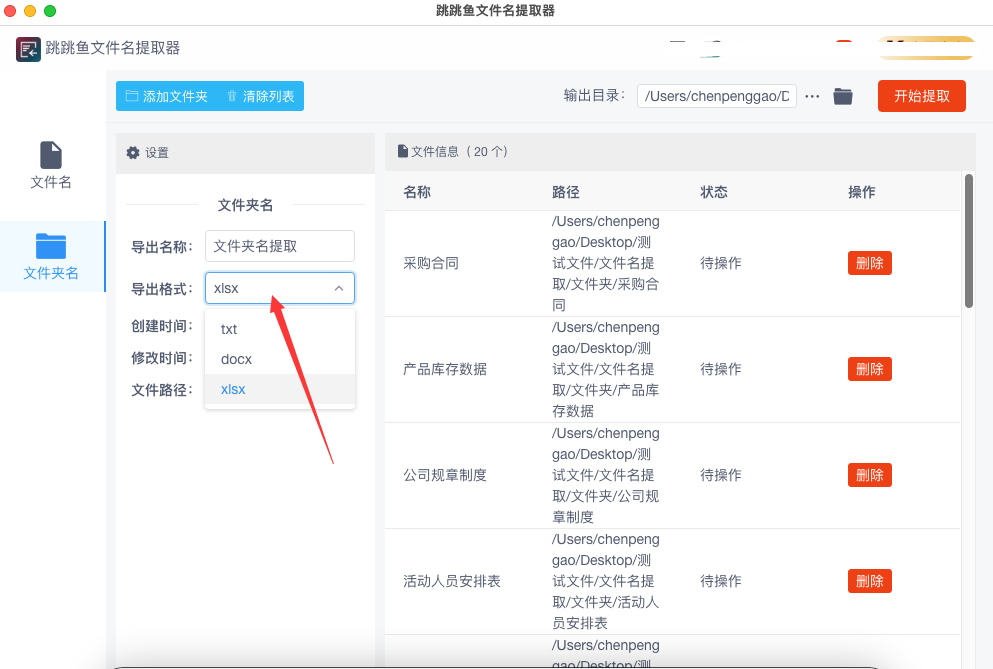993x669 pixels.
Task: Click the 状态 column header
Action: point(714,192)
